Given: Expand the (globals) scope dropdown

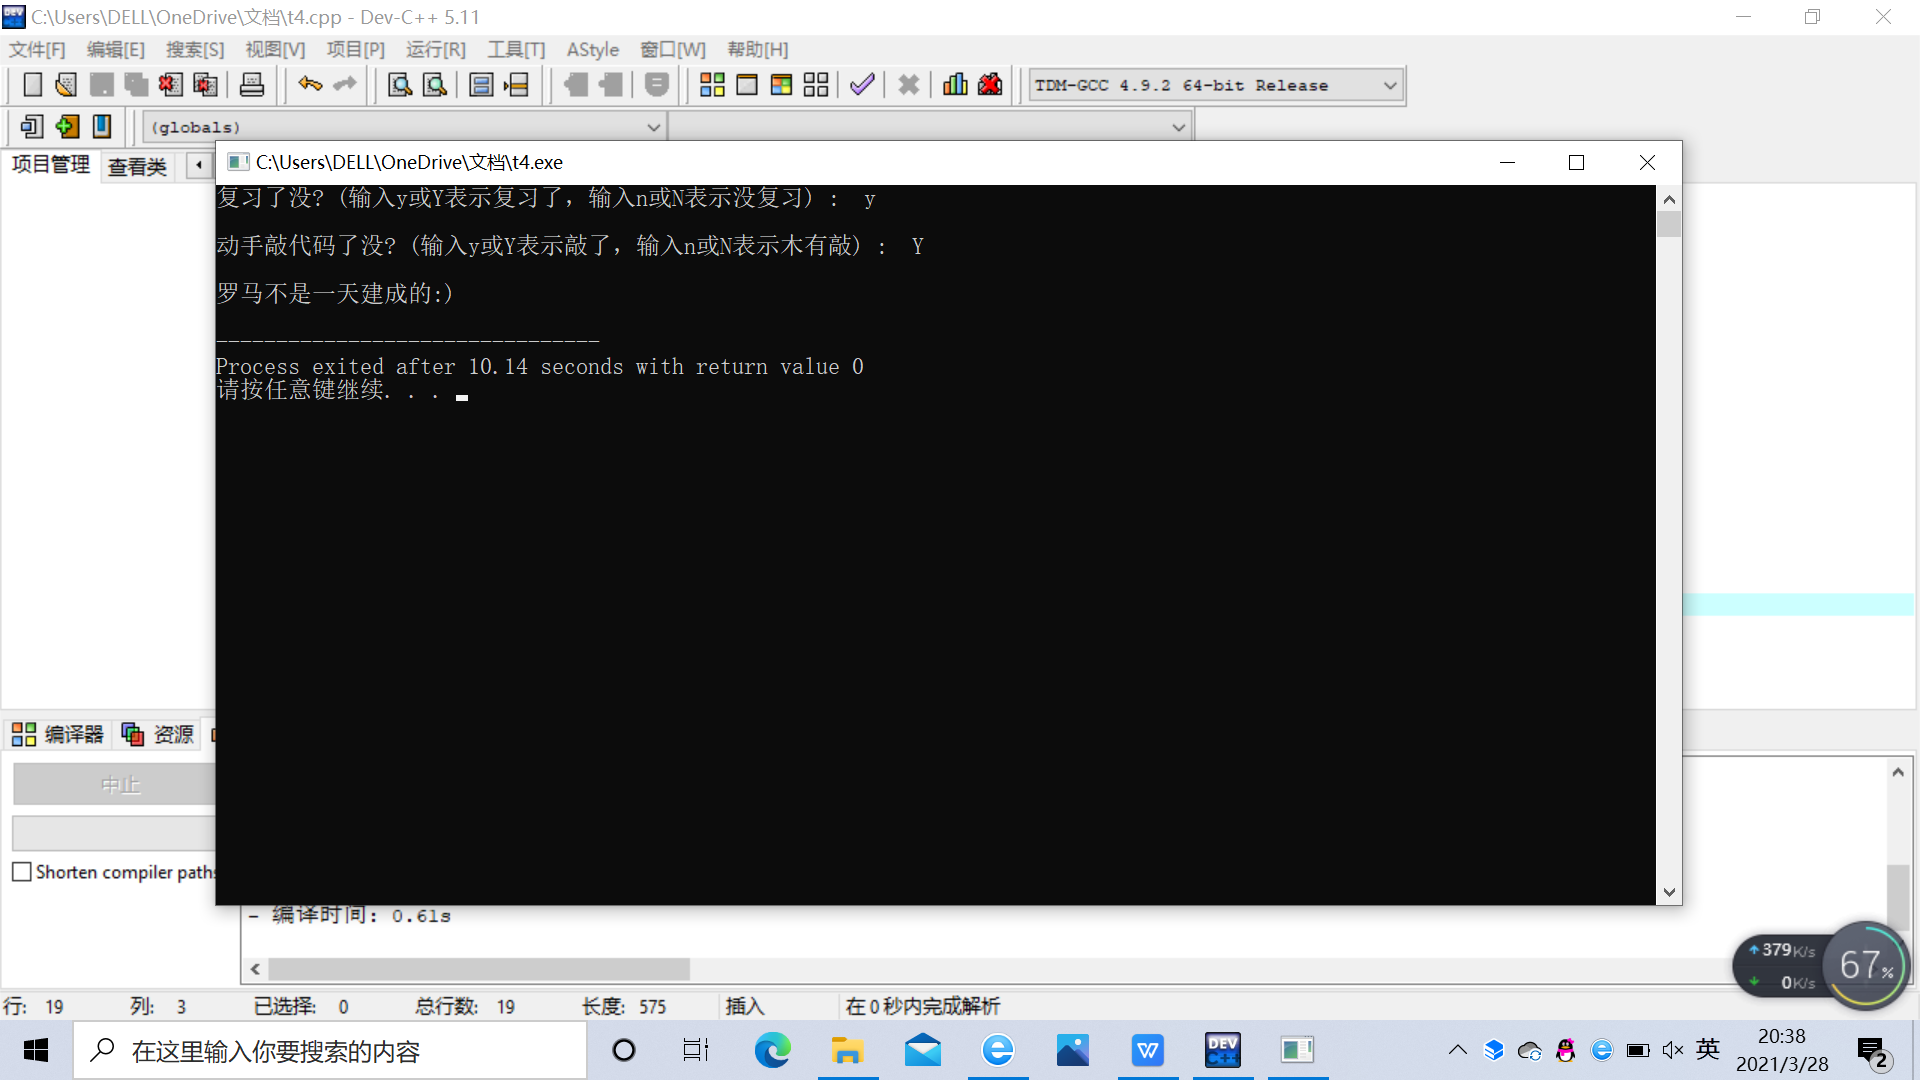Looking at the screenshot, I should tap(653, 127).
